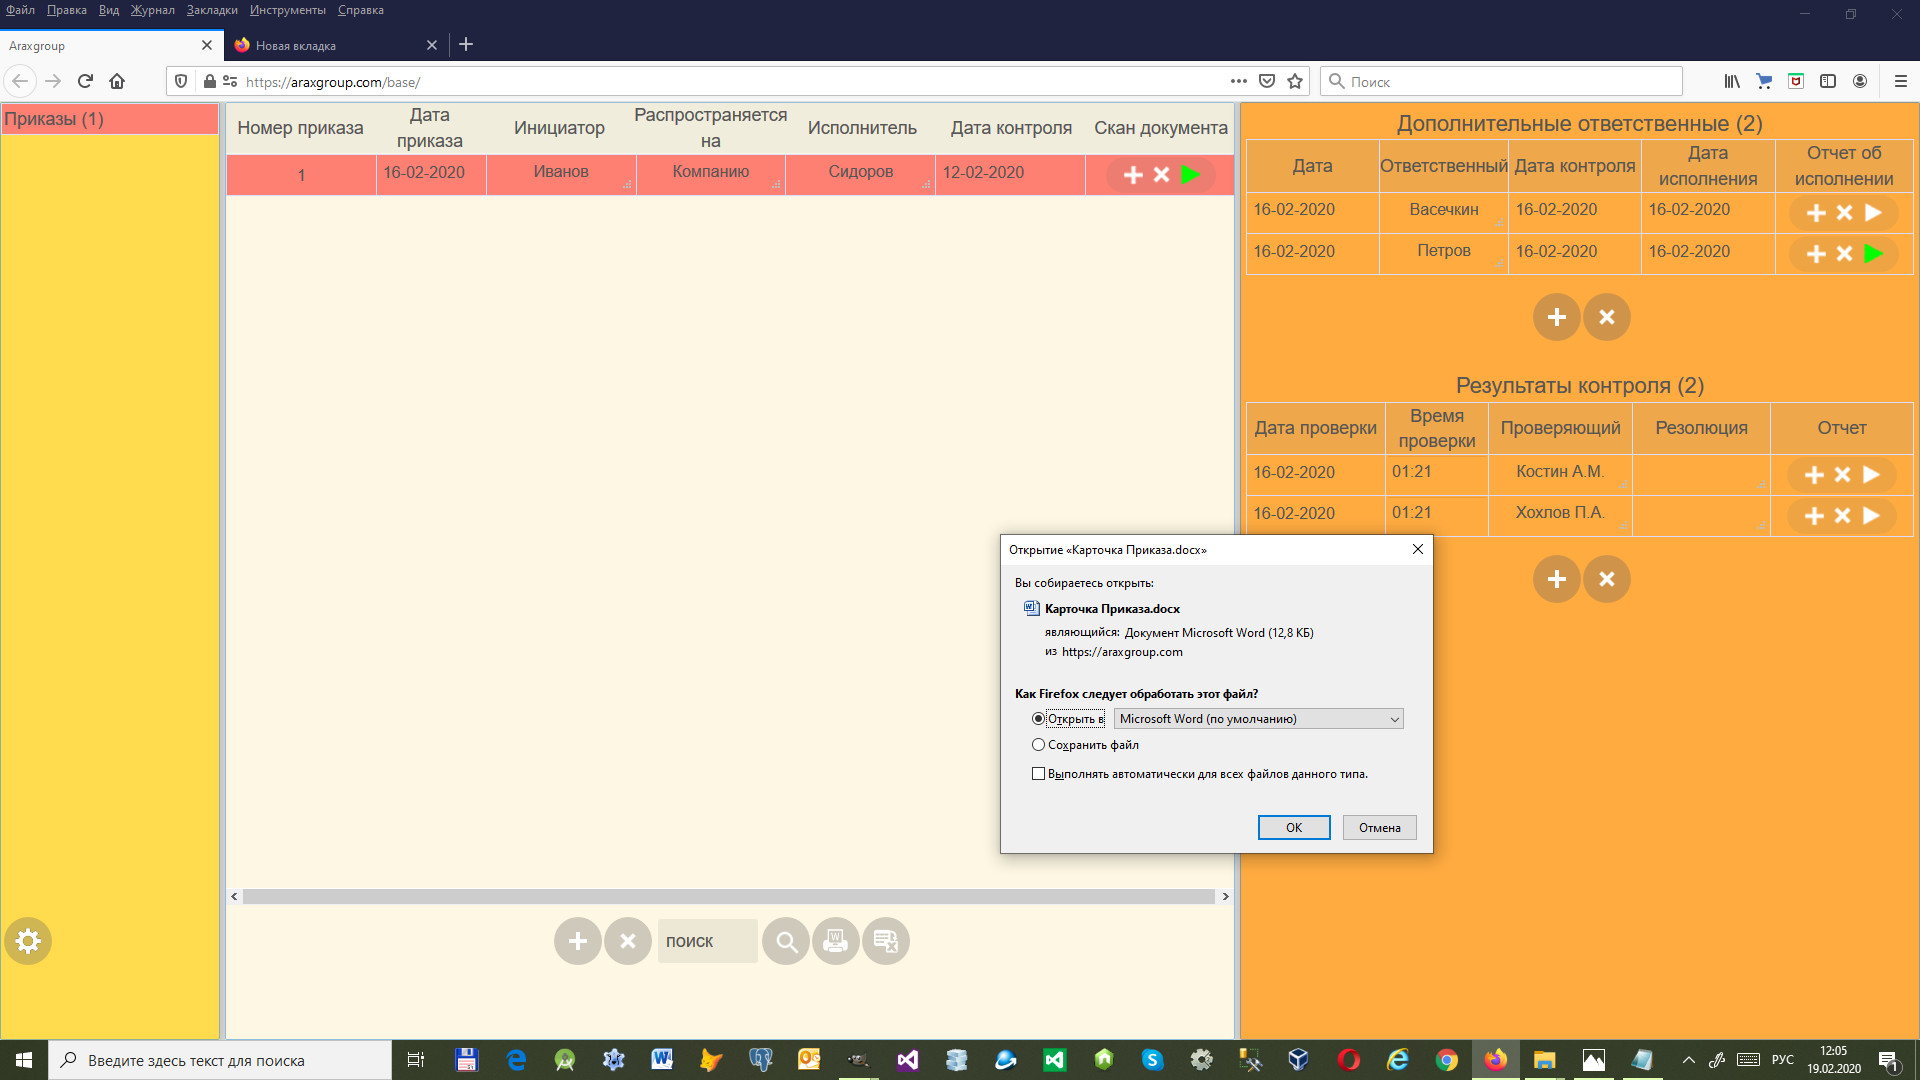Viewport: 1920px width, 1080px height.
Task: Click green play icon in order row 1
Action: click(1190, 175)
